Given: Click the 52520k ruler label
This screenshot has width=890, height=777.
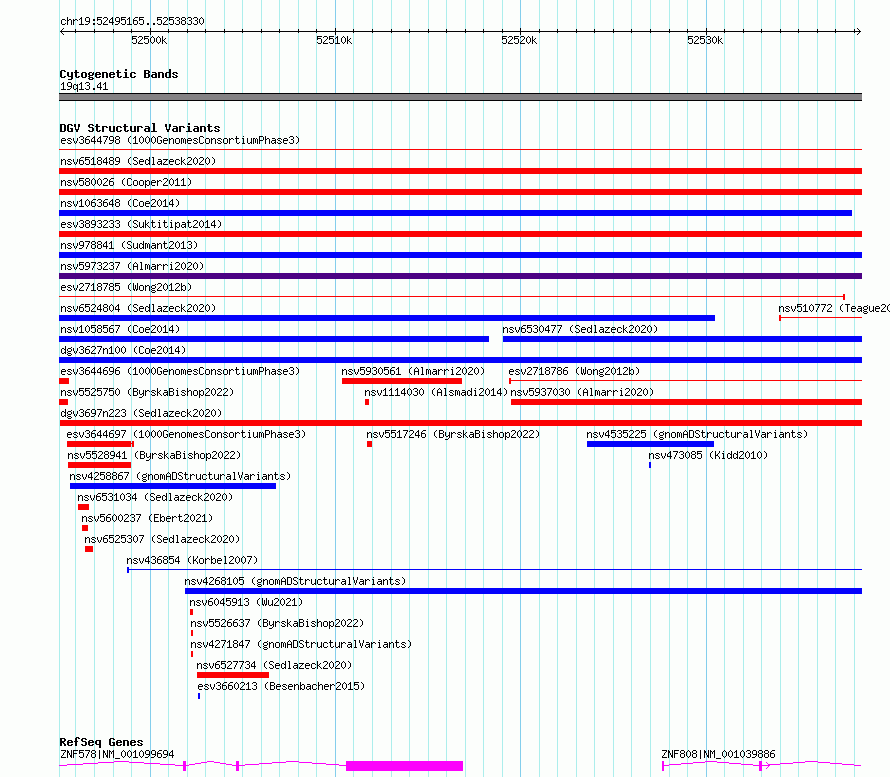Looking at the screenshot, I should tap(519, 40).
